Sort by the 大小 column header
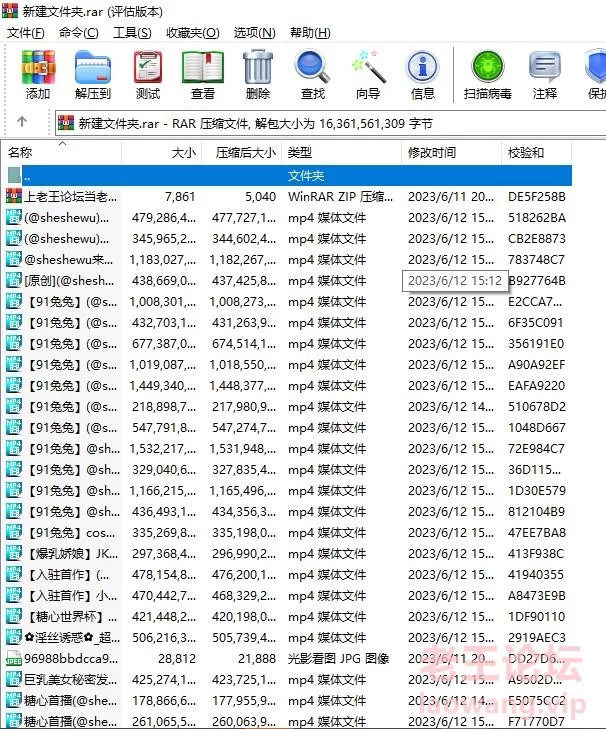Viewport: 606px width, 729px height. pyautogui.click(x=161, y=152)
